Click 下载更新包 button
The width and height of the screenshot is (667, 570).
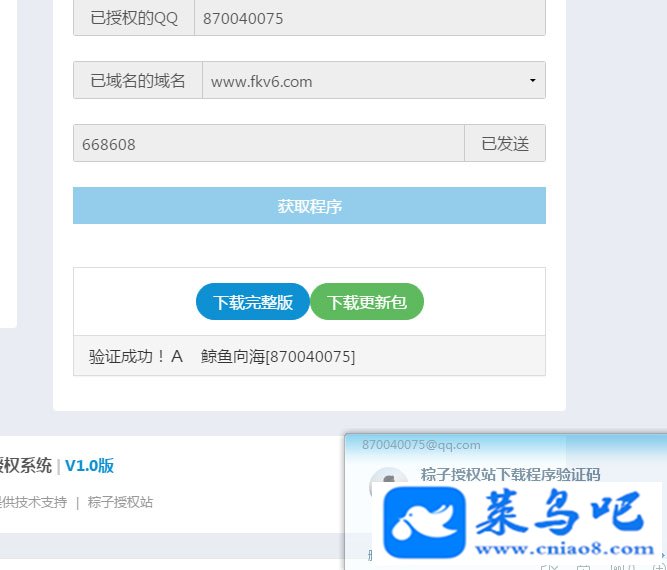pos(367,302)
